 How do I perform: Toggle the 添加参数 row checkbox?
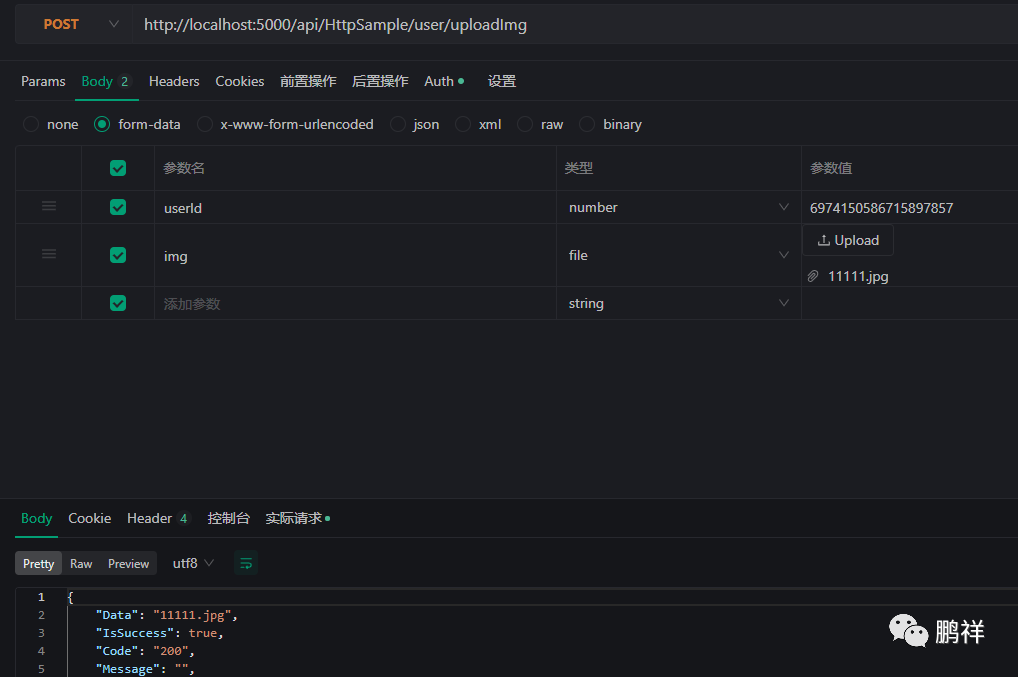(x=118, y=303)
